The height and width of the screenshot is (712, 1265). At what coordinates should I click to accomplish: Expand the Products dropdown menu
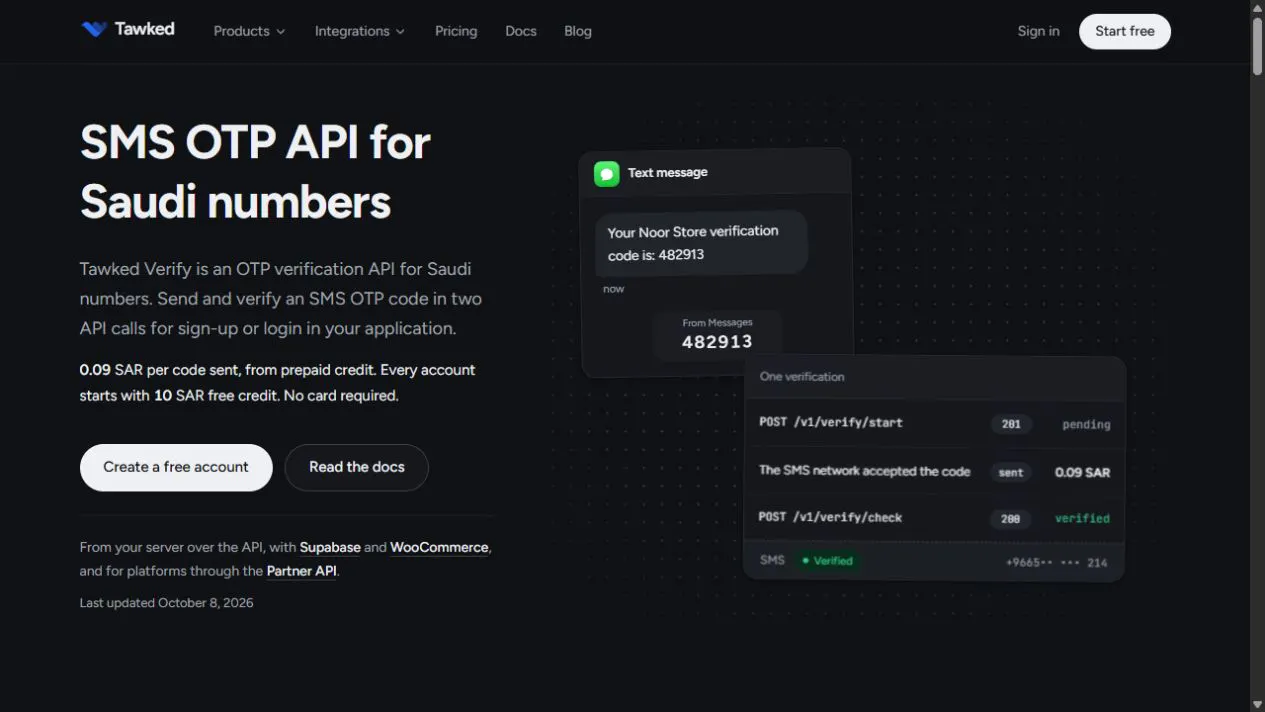(x=249, y=31)
